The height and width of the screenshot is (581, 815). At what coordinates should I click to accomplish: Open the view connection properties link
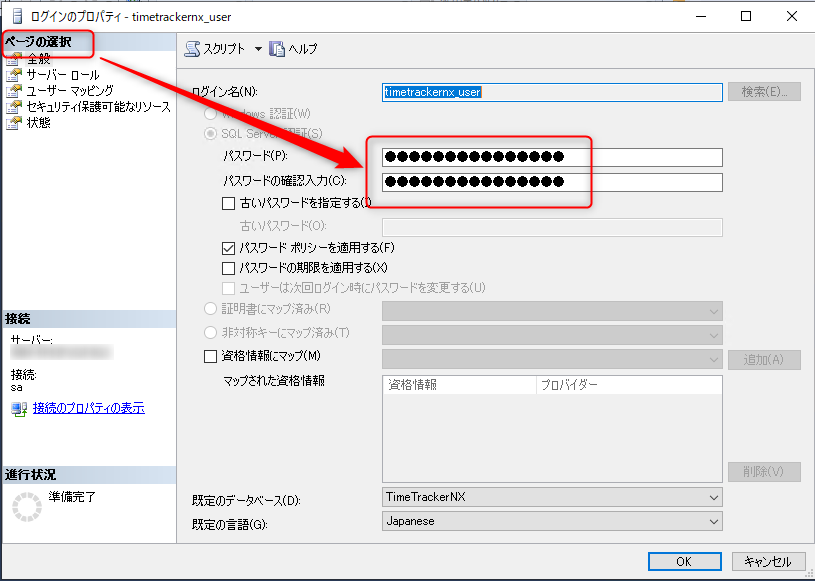[x=88, y=408]
